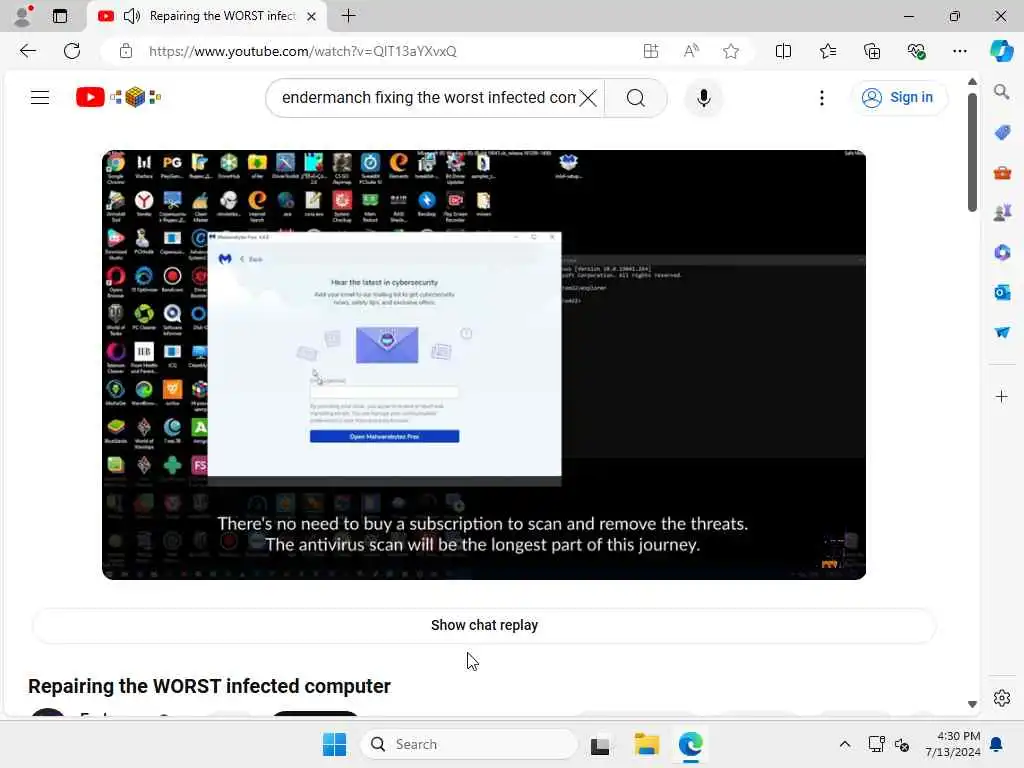The width and height of the screenshot is (1024, 768).
Task: Click Edge icon on taskbar
Action: click(x=690, y=744)
